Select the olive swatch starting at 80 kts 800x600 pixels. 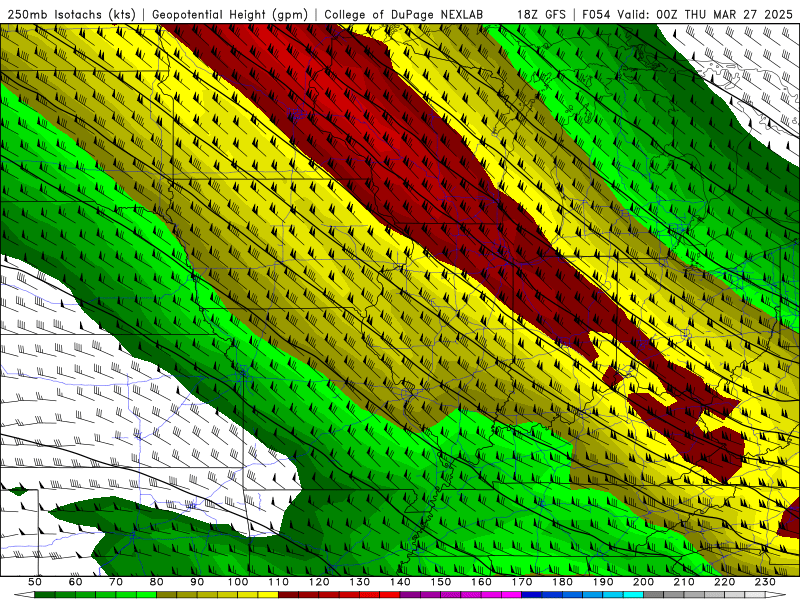(166, 594)
